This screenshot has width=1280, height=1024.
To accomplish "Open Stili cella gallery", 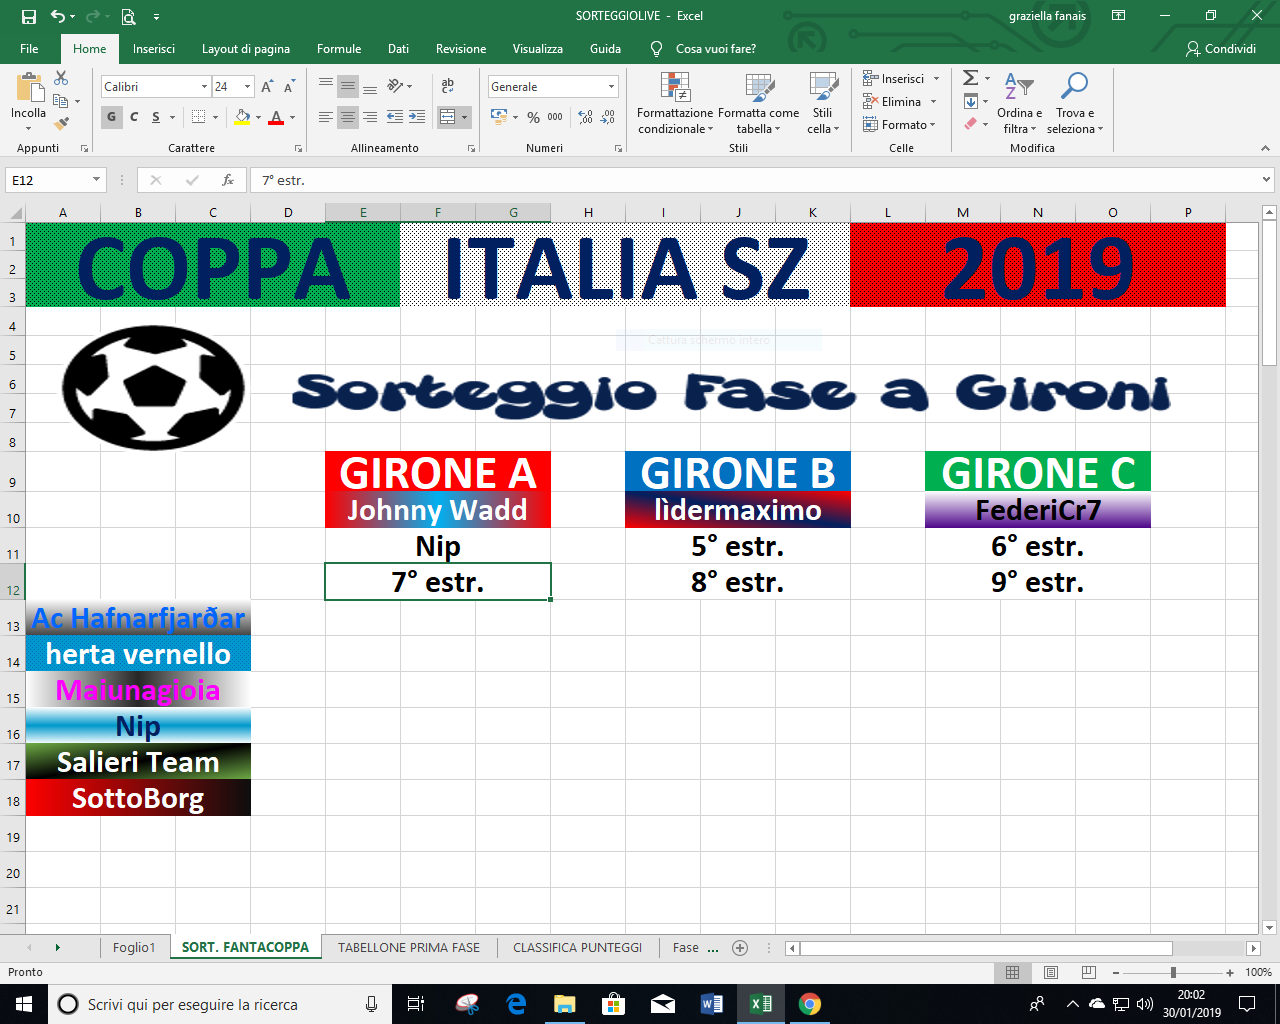I will click(x=822, y=103).
